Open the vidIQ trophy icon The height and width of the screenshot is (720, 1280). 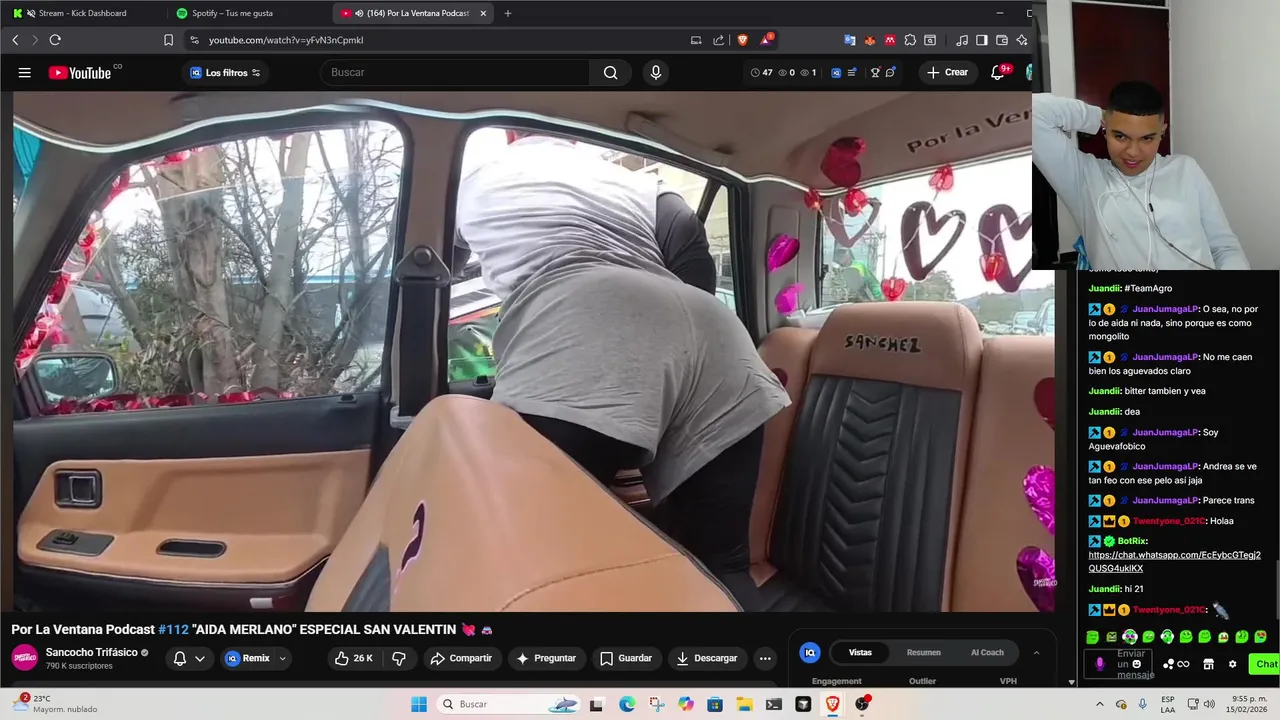pos(874,72)
